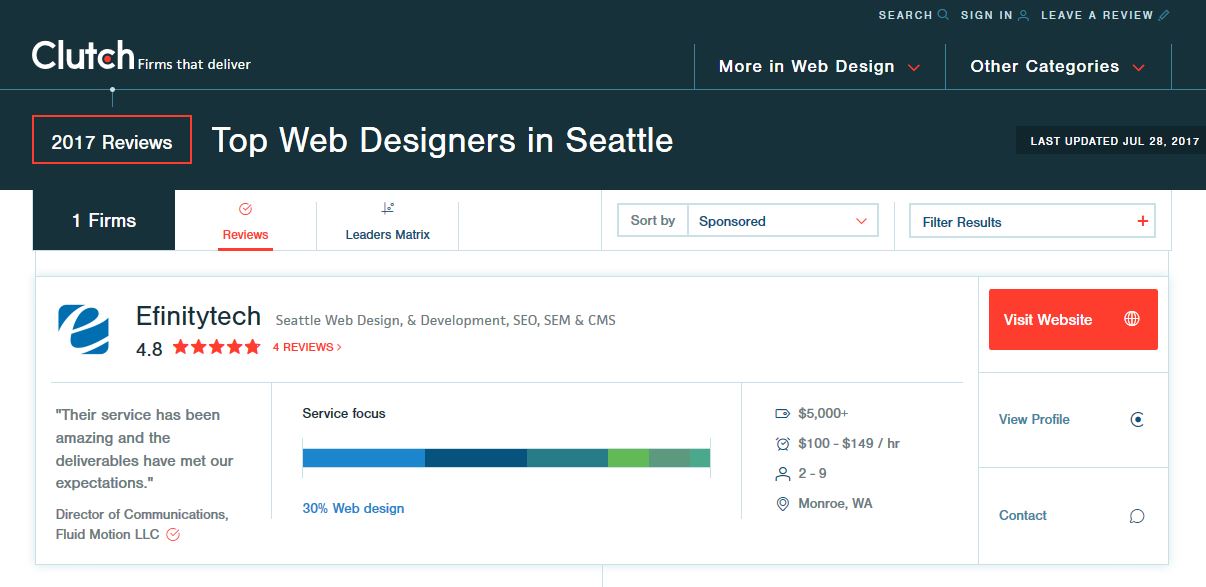Viewport: 1206px width, 587px height.
Task: Click the $5,000+ project size text
Action: [x=823, y=413]
